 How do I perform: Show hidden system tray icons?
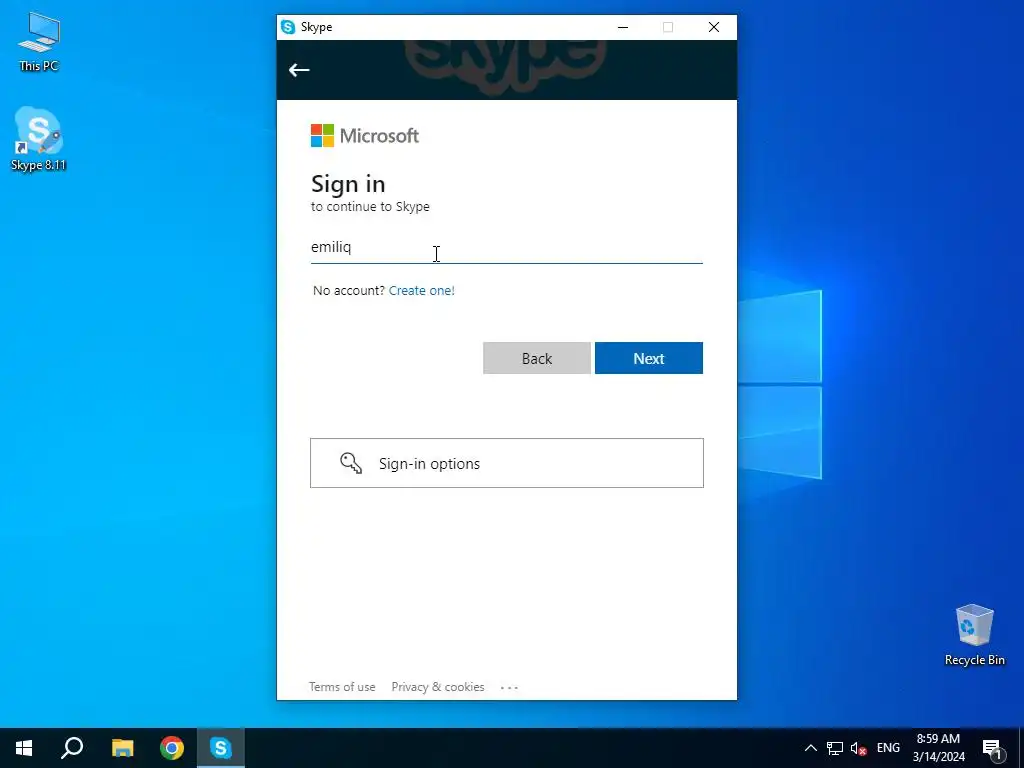(x=810, y=748)
